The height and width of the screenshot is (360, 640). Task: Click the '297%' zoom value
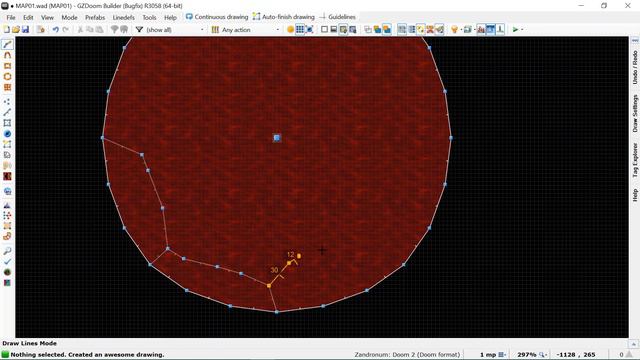point(527,355)
